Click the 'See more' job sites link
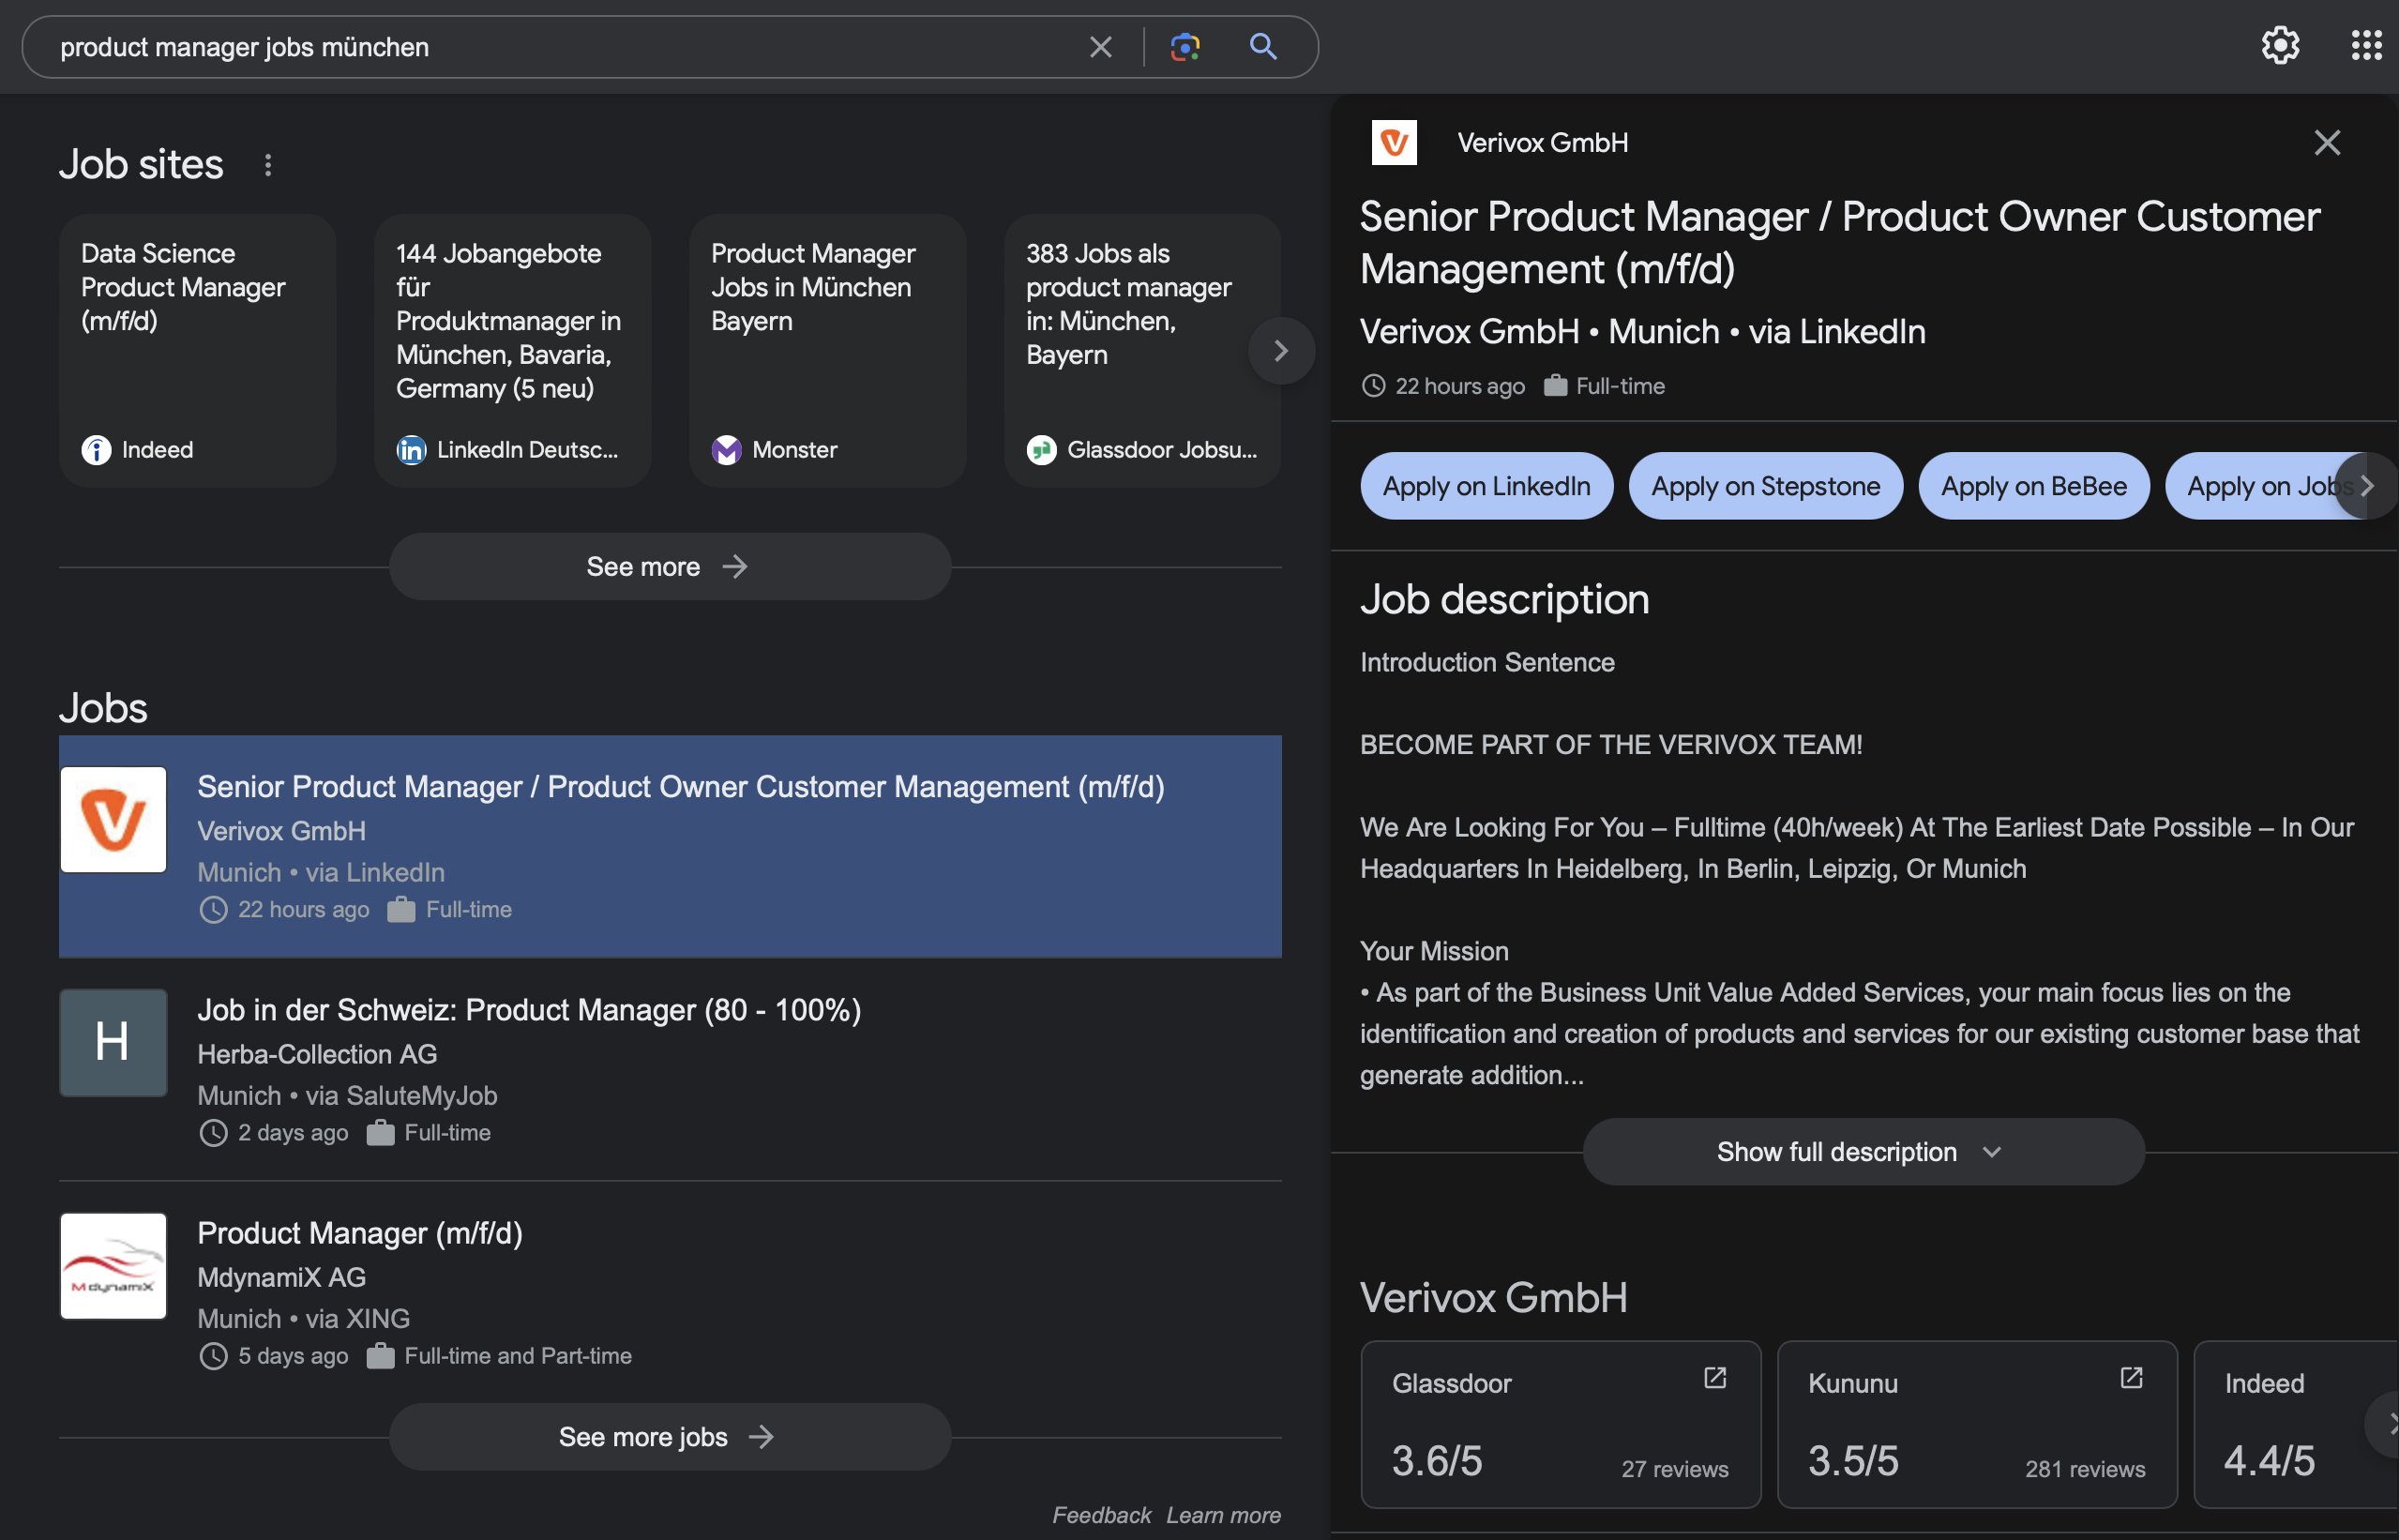Viewport: 2399px width, 1540px height. pyautogui.click(x=670, y=563)
